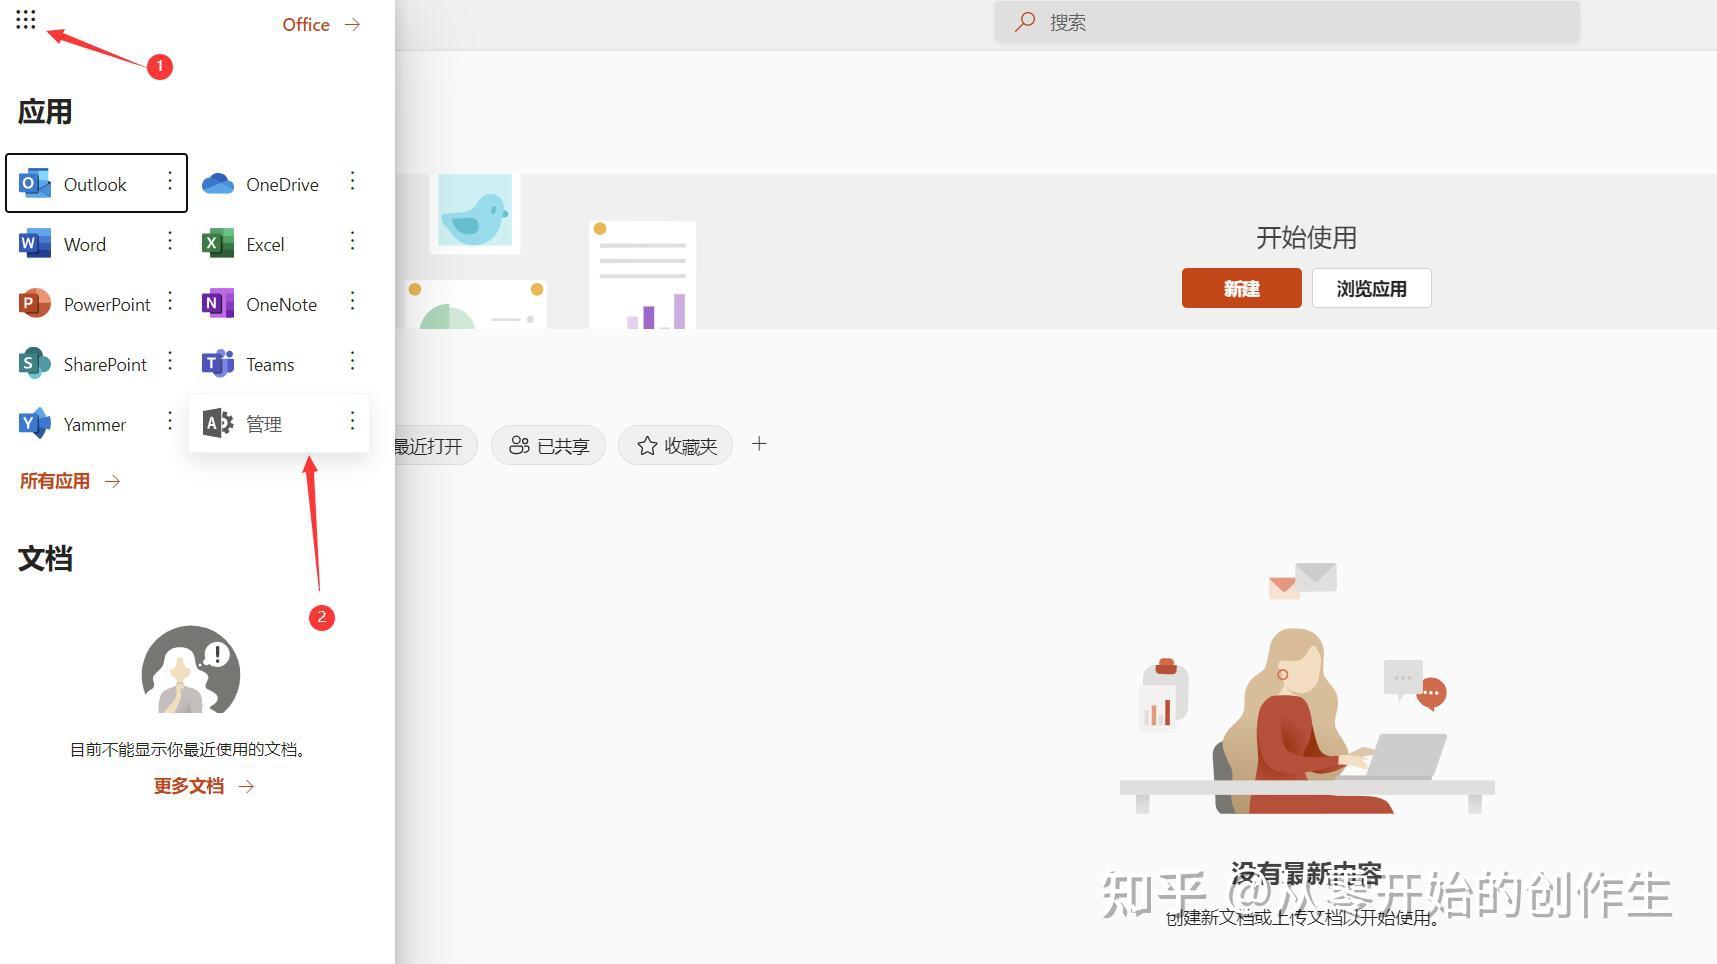Open Excel from the apps list
Image resolution: width=1717 pixels, height=964 pixels.
[265, 243]
